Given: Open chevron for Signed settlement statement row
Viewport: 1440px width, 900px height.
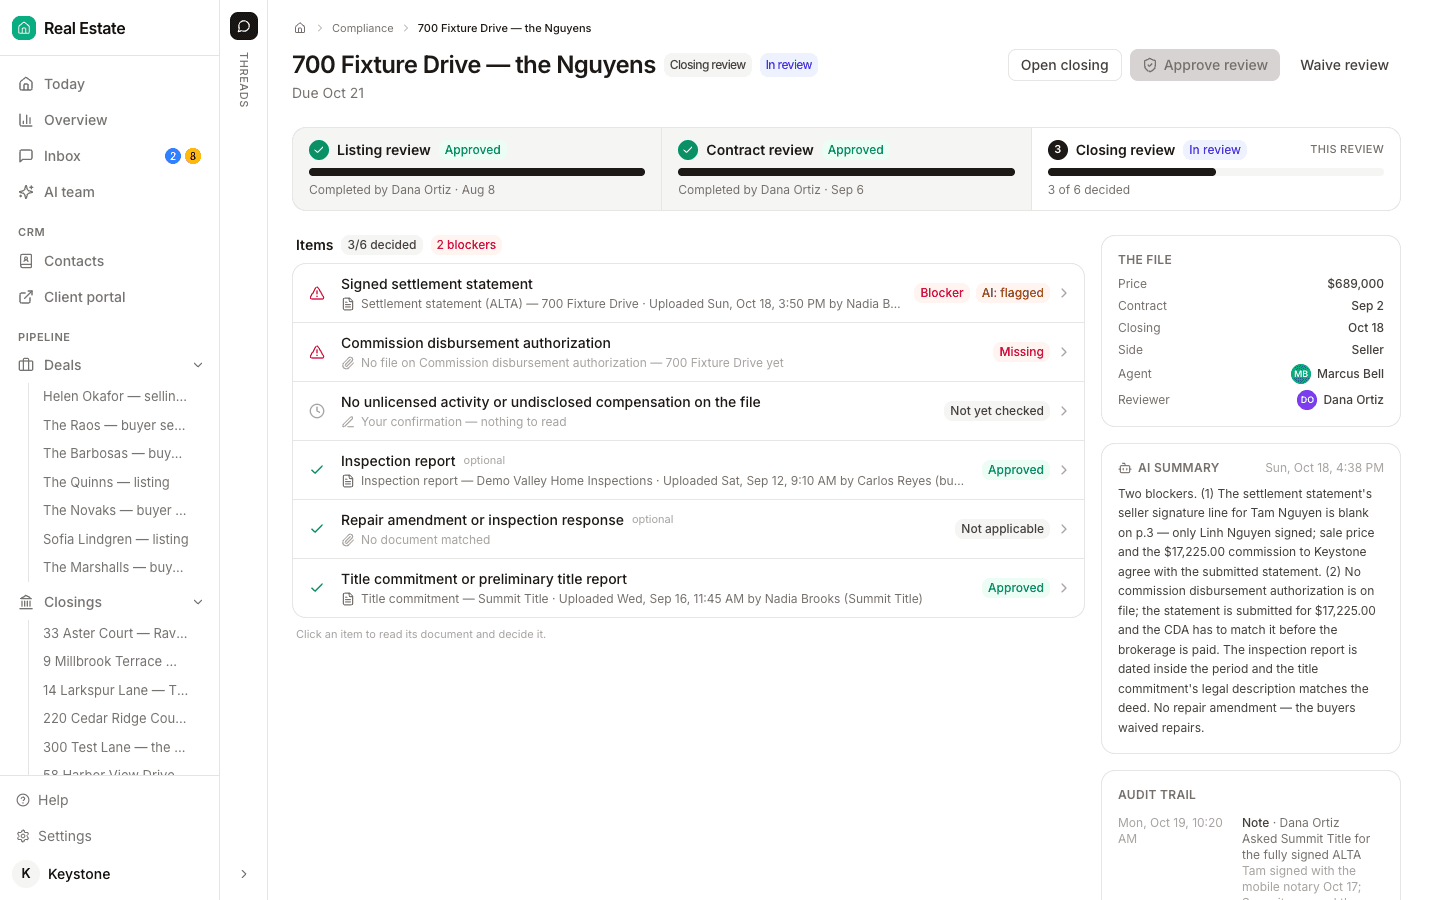Looking at the screenshot, I should [x=1064, y=293].
